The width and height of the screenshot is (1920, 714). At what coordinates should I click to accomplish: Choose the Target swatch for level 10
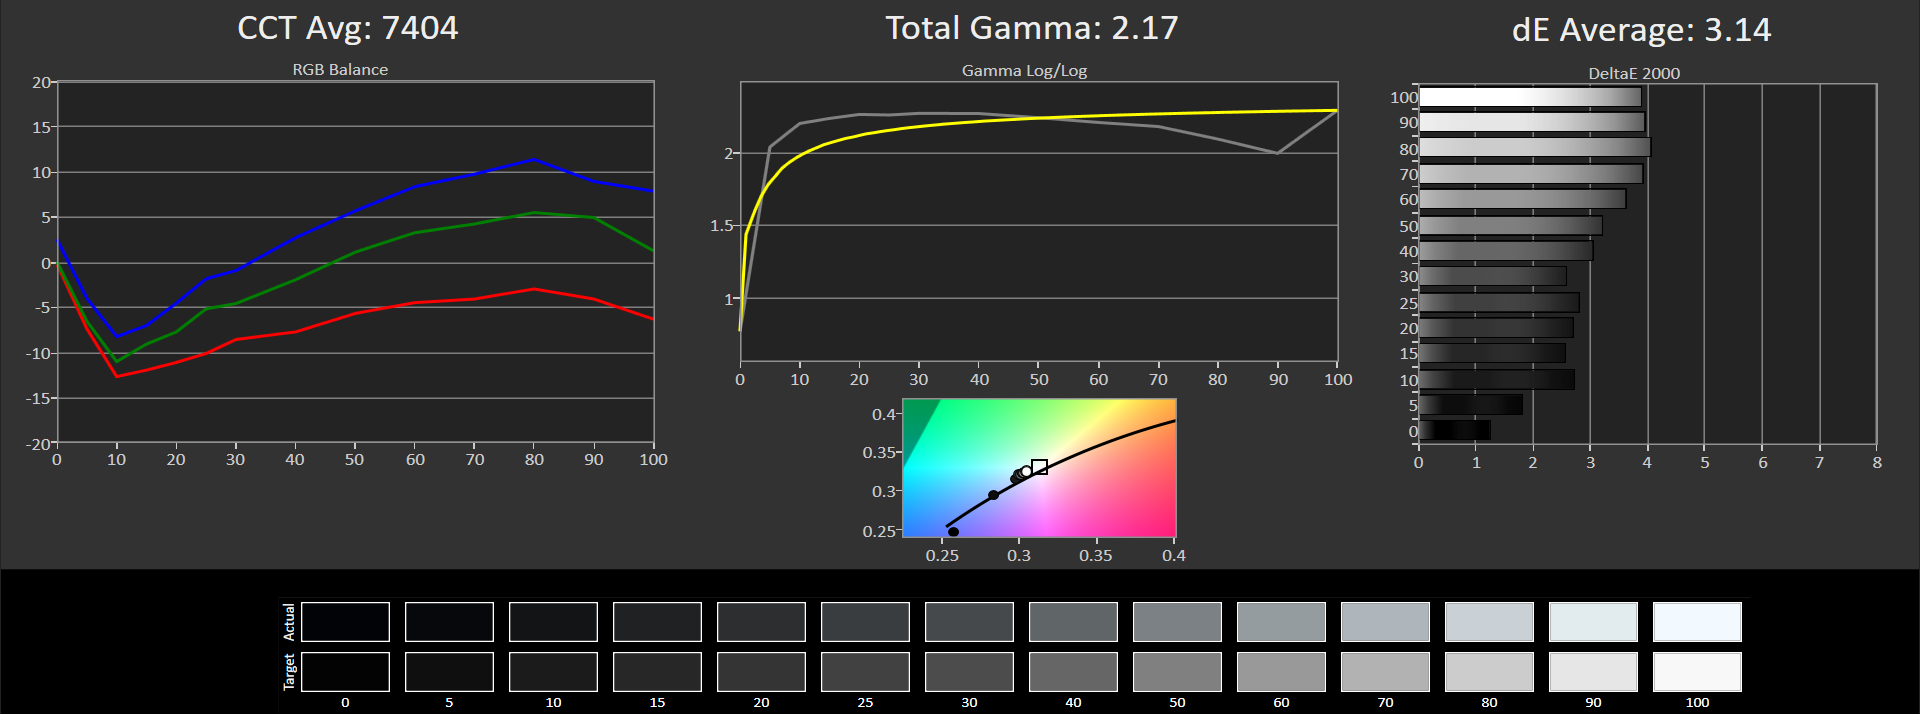pyautogui.click(x=553, y=672)
